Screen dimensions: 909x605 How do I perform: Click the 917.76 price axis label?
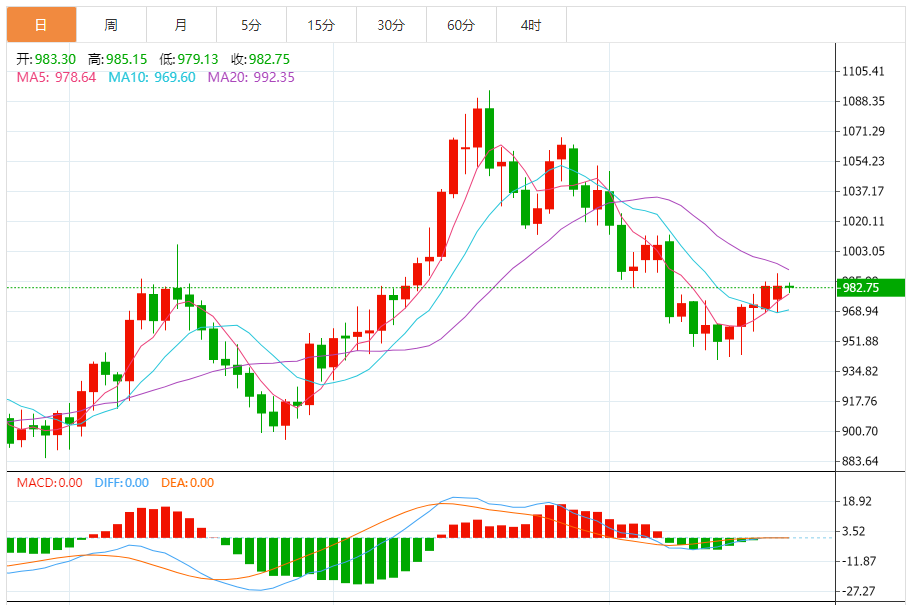pyautogui.click(x=860, y=401)
